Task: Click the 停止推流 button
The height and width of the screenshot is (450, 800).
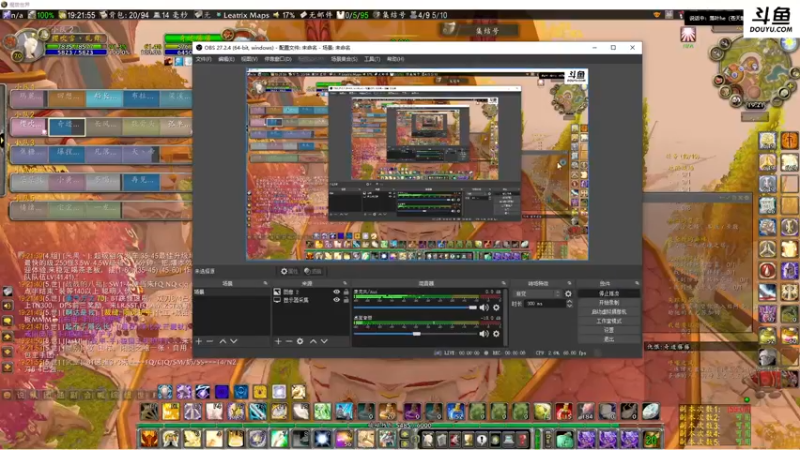Action: click(609, 293)
